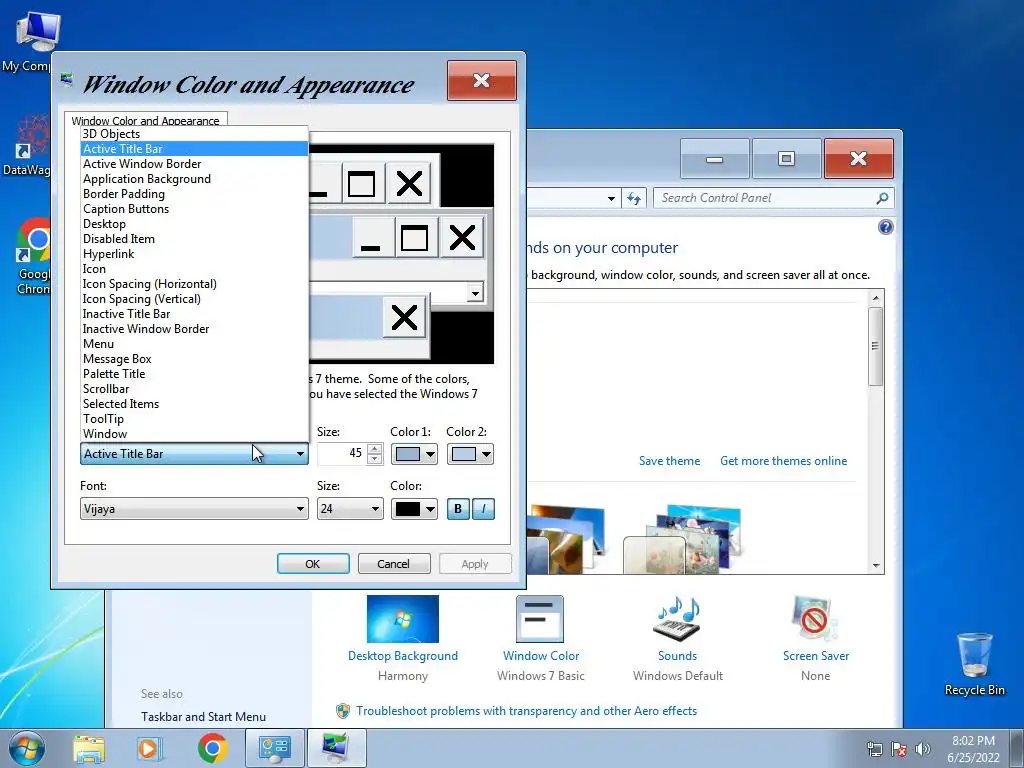Open font Size dropdown showing 24
Image resolution: width=1024 pixels, height=768 pixels.
350,509
